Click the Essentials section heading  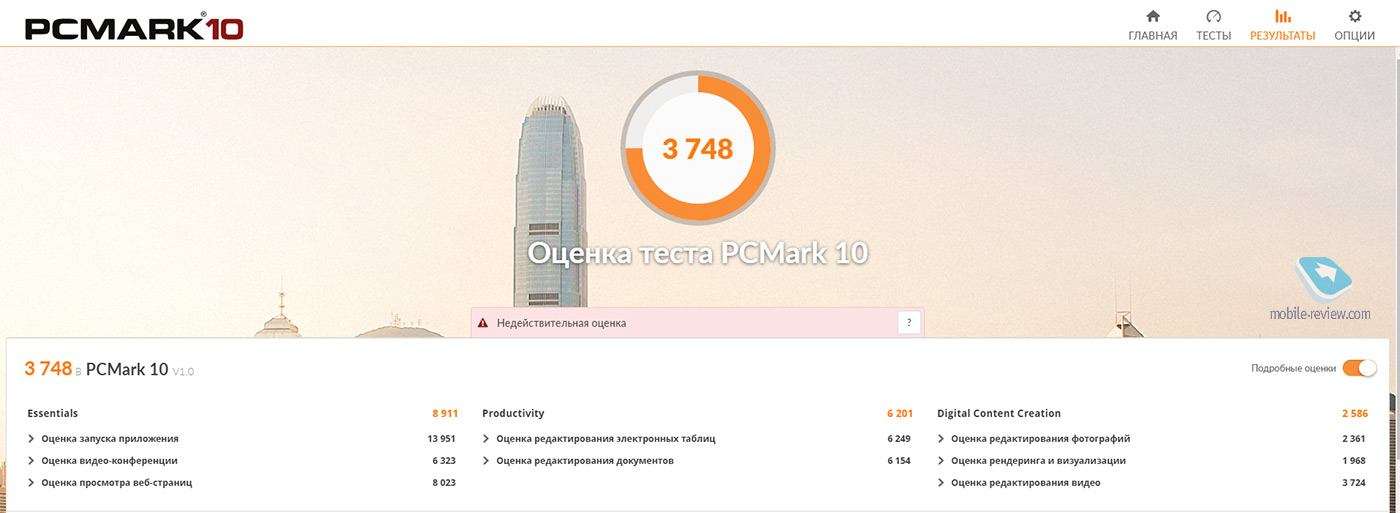tap(52, 413)
